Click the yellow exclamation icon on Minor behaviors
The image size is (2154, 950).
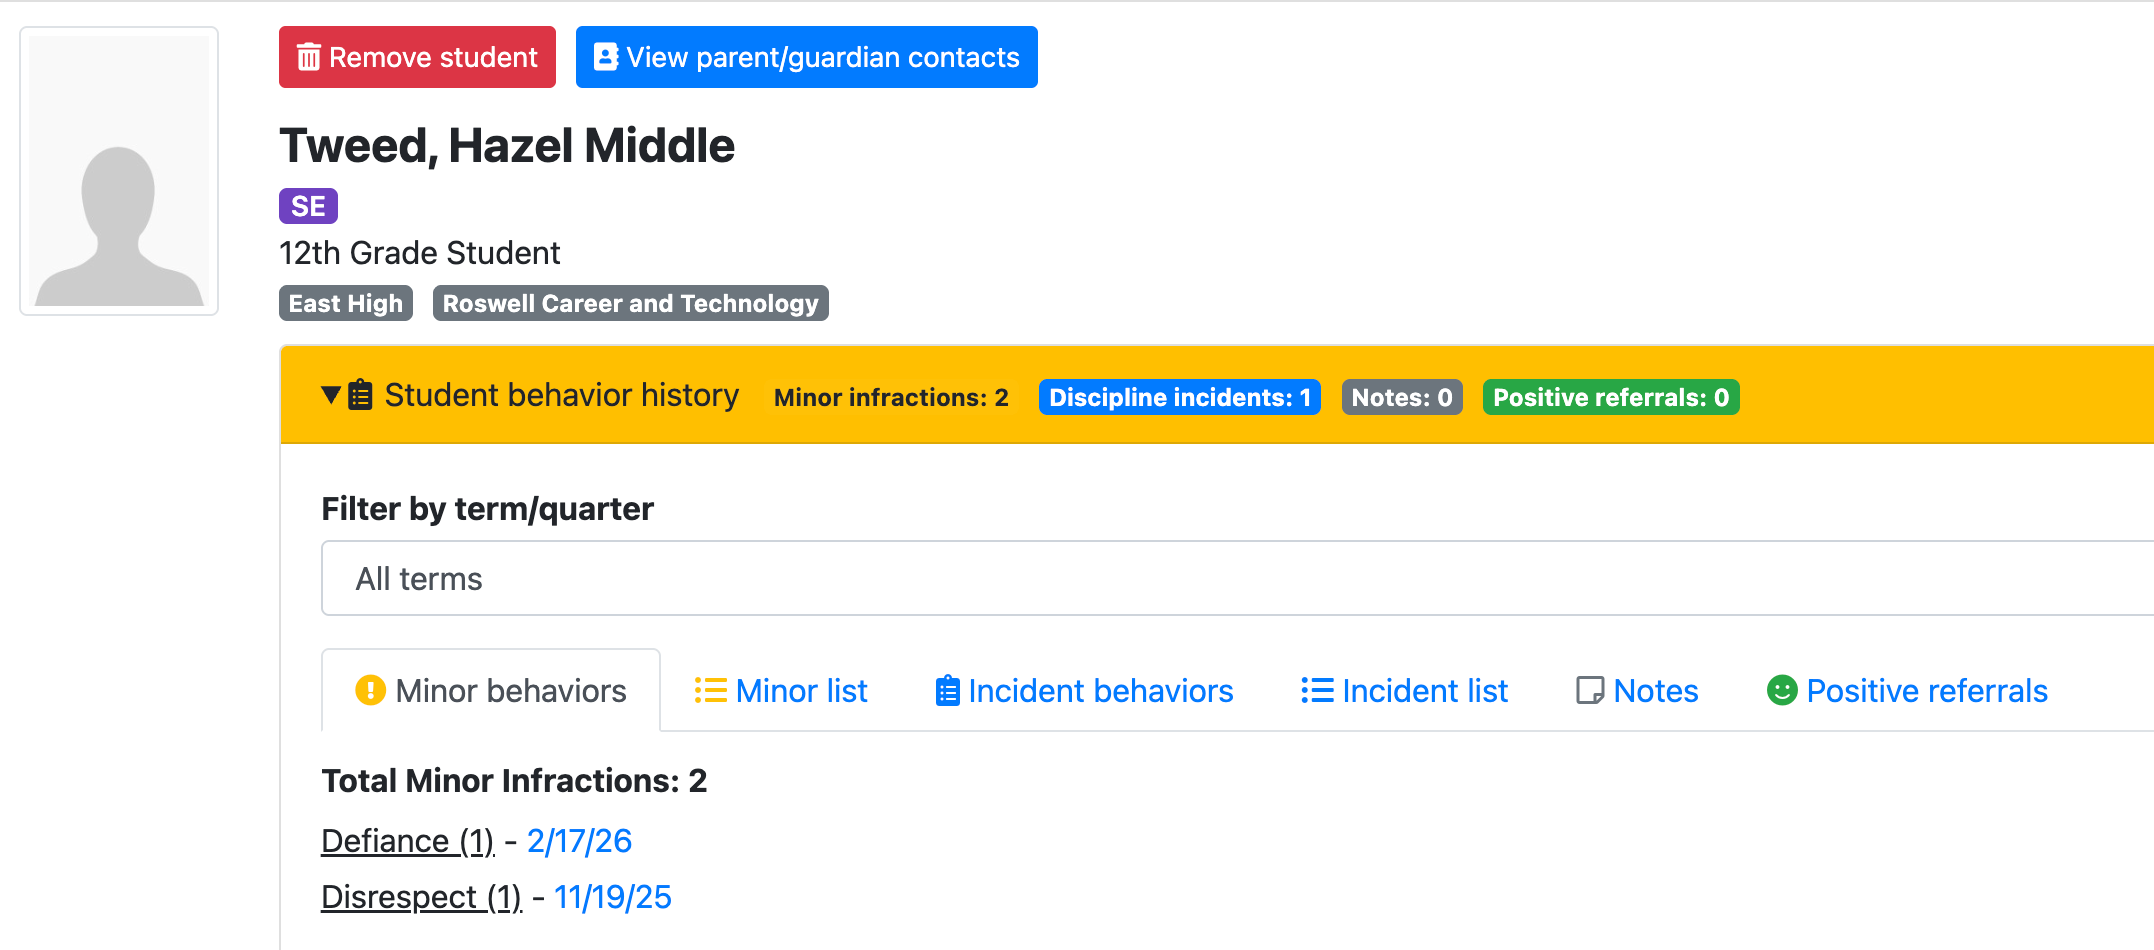370,690
